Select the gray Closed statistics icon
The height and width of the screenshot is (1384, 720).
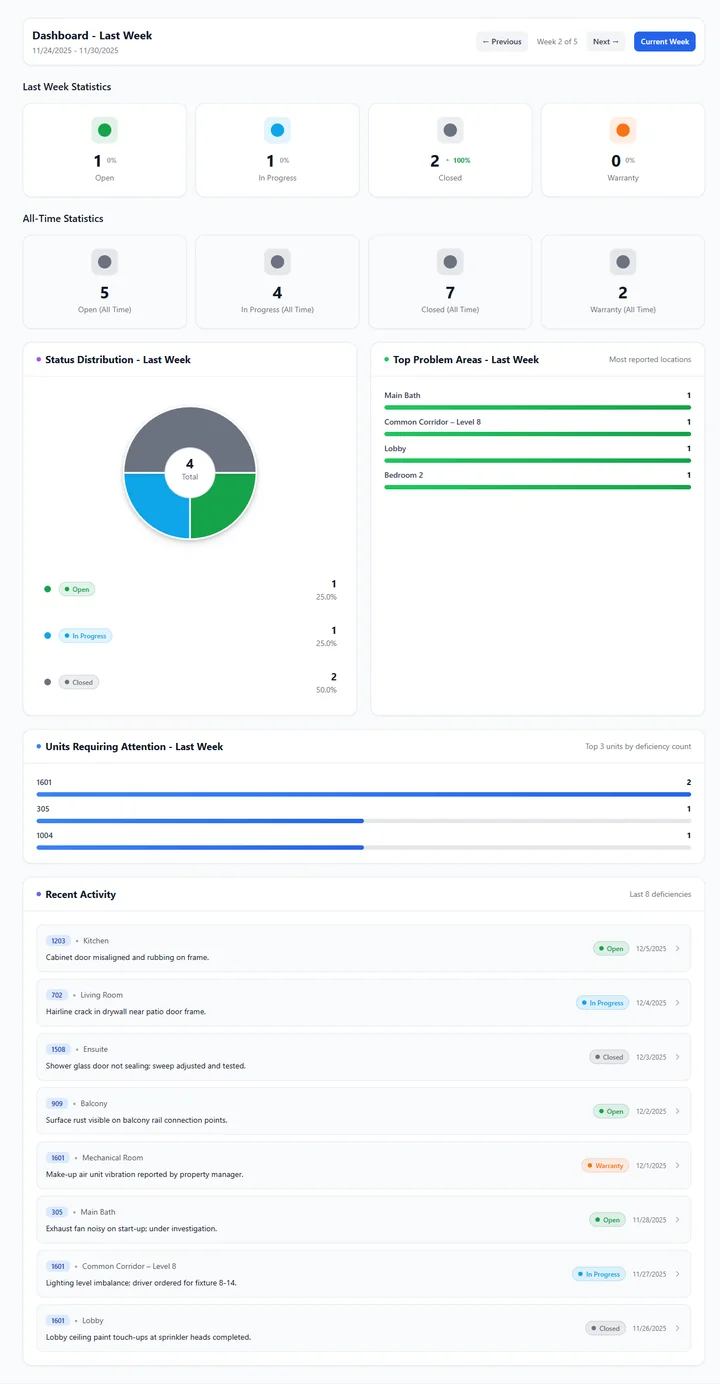click(450, 129)
